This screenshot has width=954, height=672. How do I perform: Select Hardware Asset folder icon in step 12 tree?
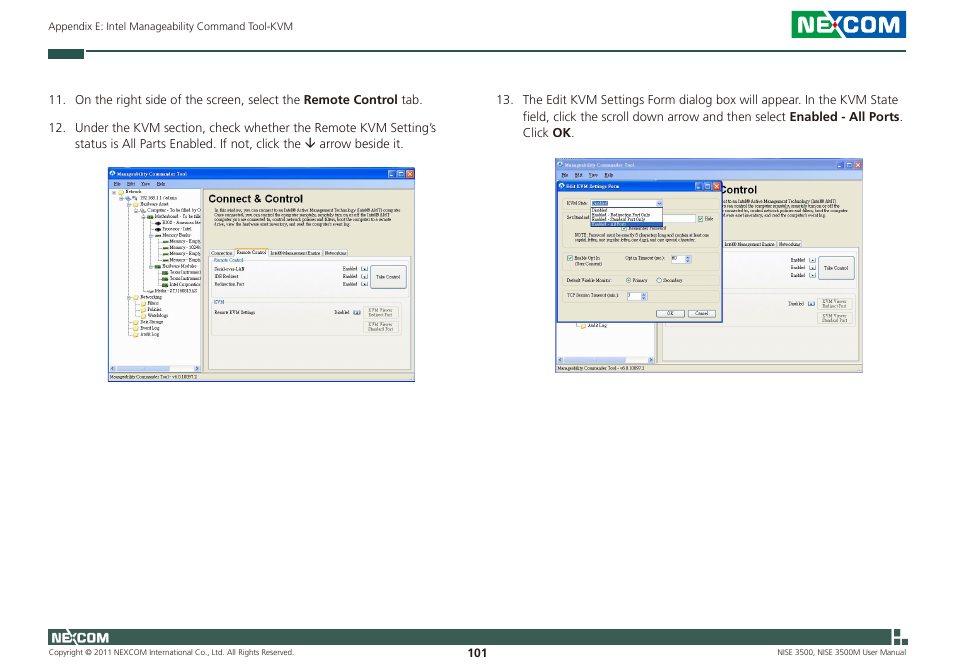[136, 204]
